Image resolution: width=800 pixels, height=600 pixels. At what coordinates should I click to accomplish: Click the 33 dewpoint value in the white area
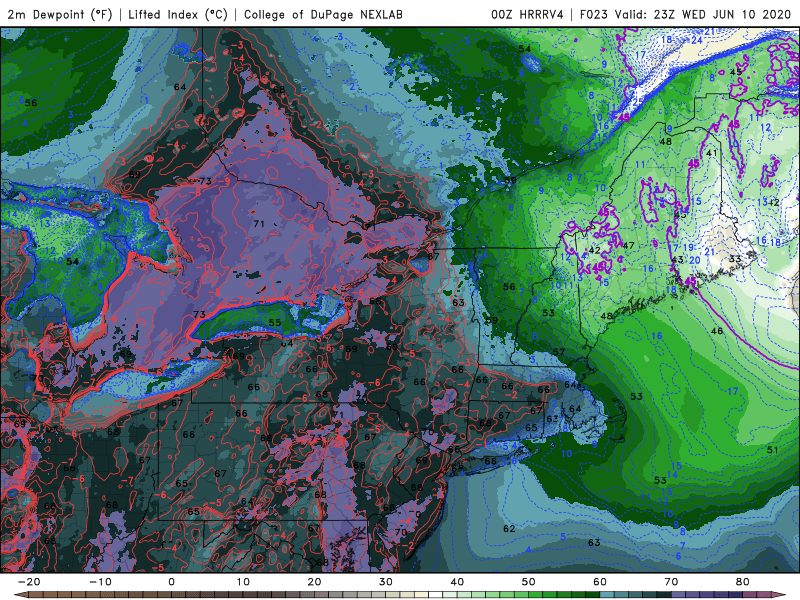735,259
